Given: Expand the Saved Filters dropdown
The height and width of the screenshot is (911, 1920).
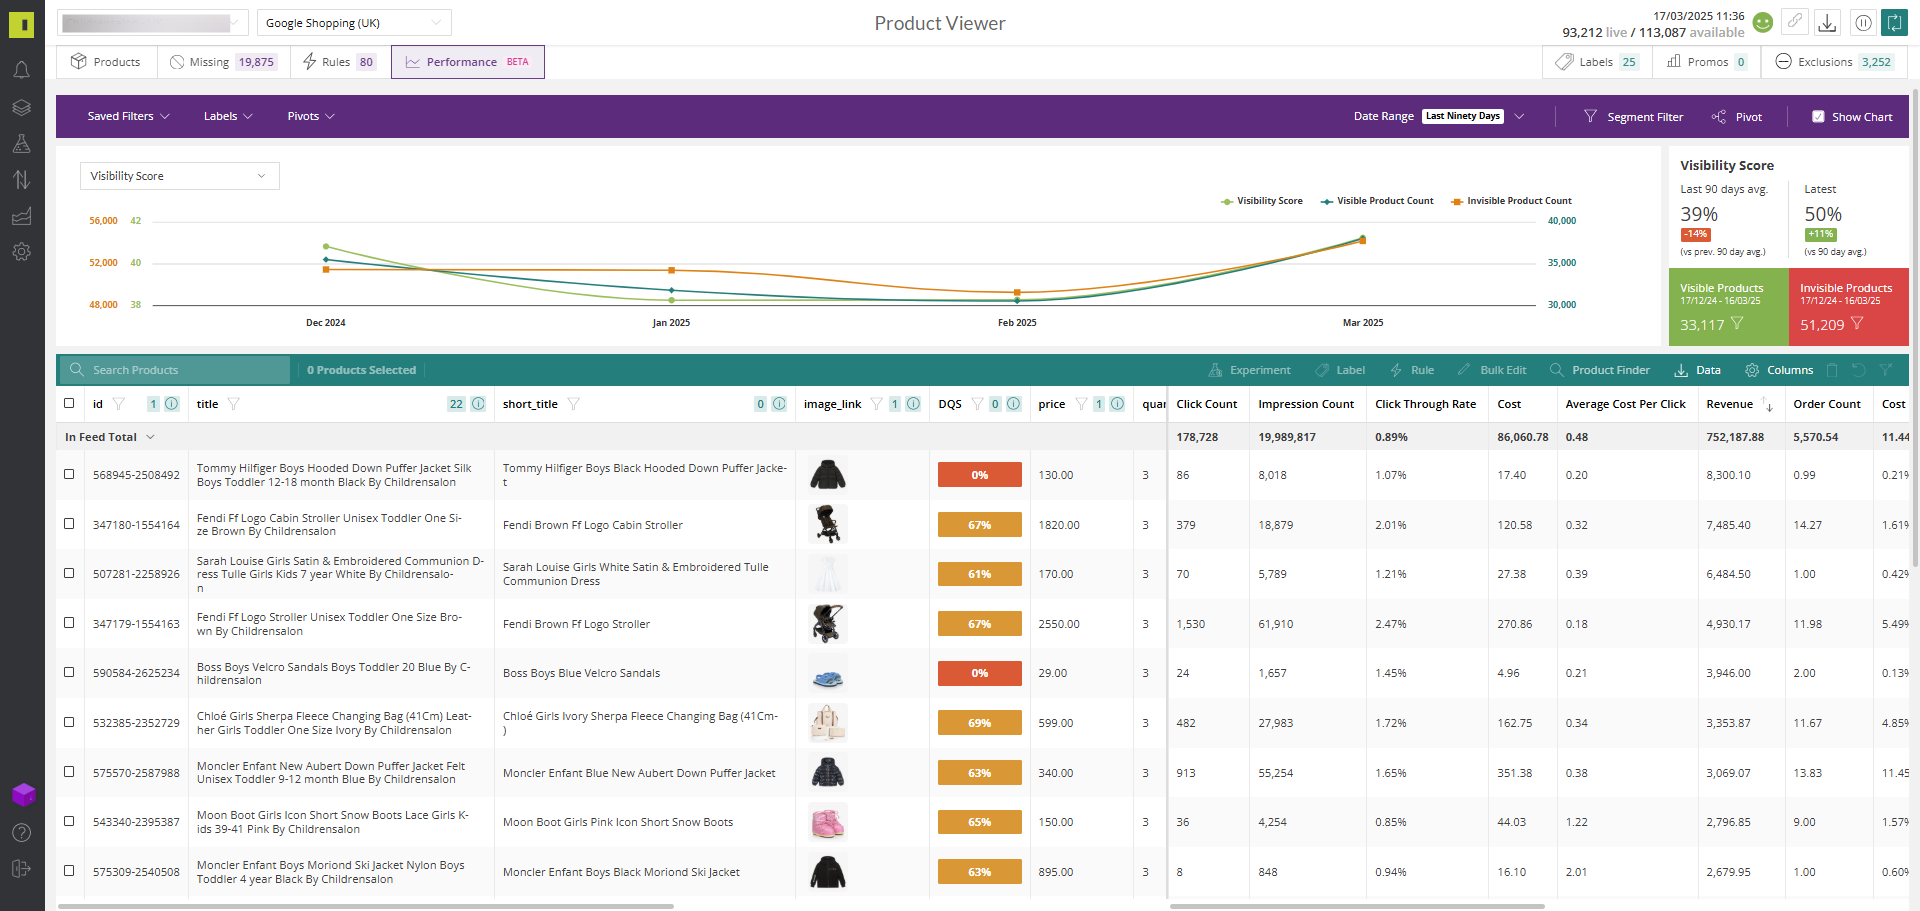Looking at the screenshot, I should 128,117.
